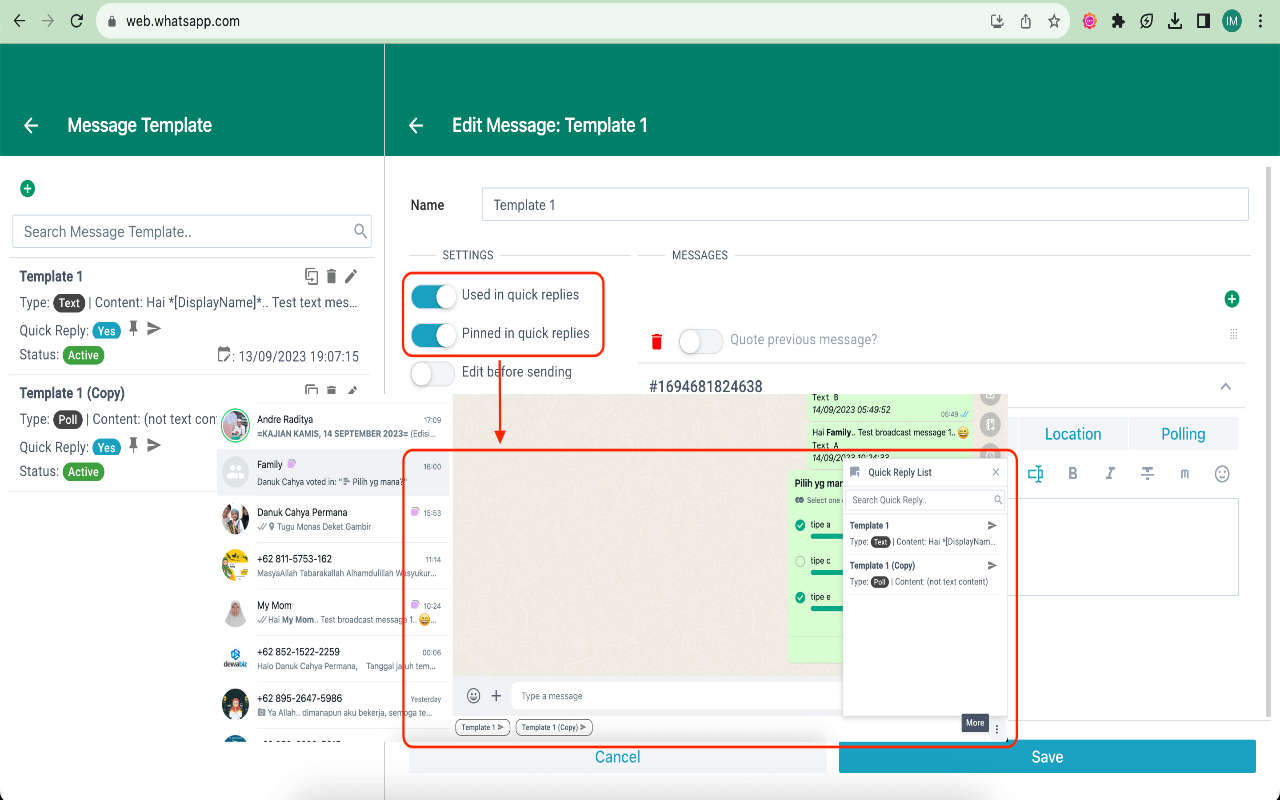Toggle Pinned in quick replies off
Viewport: 1280px width, 800px height.
pos(433,334)
